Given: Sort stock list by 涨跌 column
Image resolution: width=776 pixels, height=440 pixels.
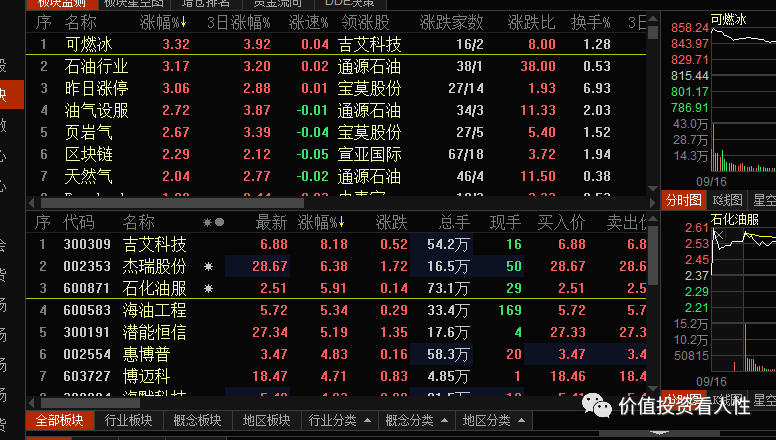Looking at the screenshot, I should click(x=391, y=223).
